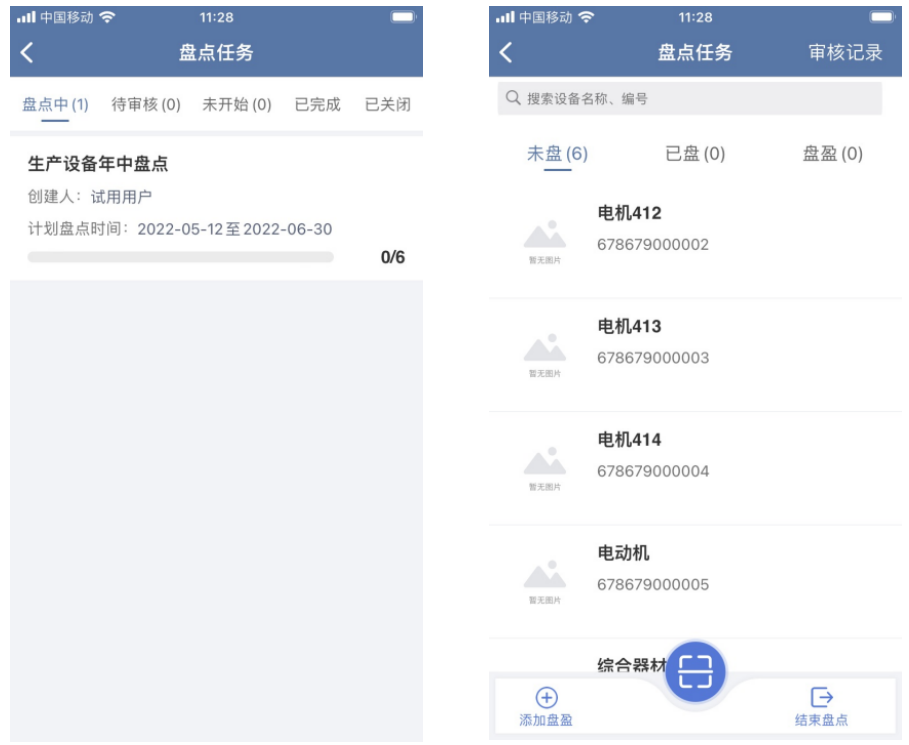This screenshot has width=909, height=745.
Task: Click the 0/6 inventory progress bar
Action: tap(180, 257)
